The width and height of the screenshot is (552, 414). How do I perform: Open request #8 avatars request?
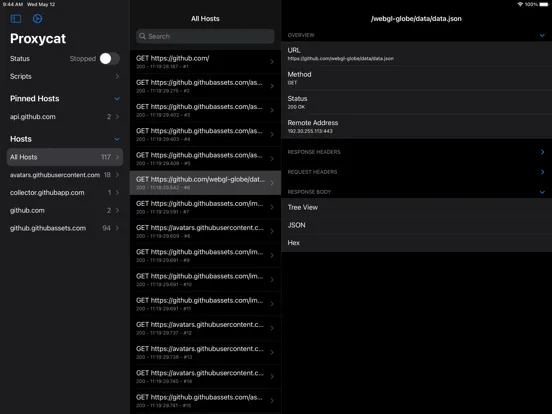click(205, 231)
